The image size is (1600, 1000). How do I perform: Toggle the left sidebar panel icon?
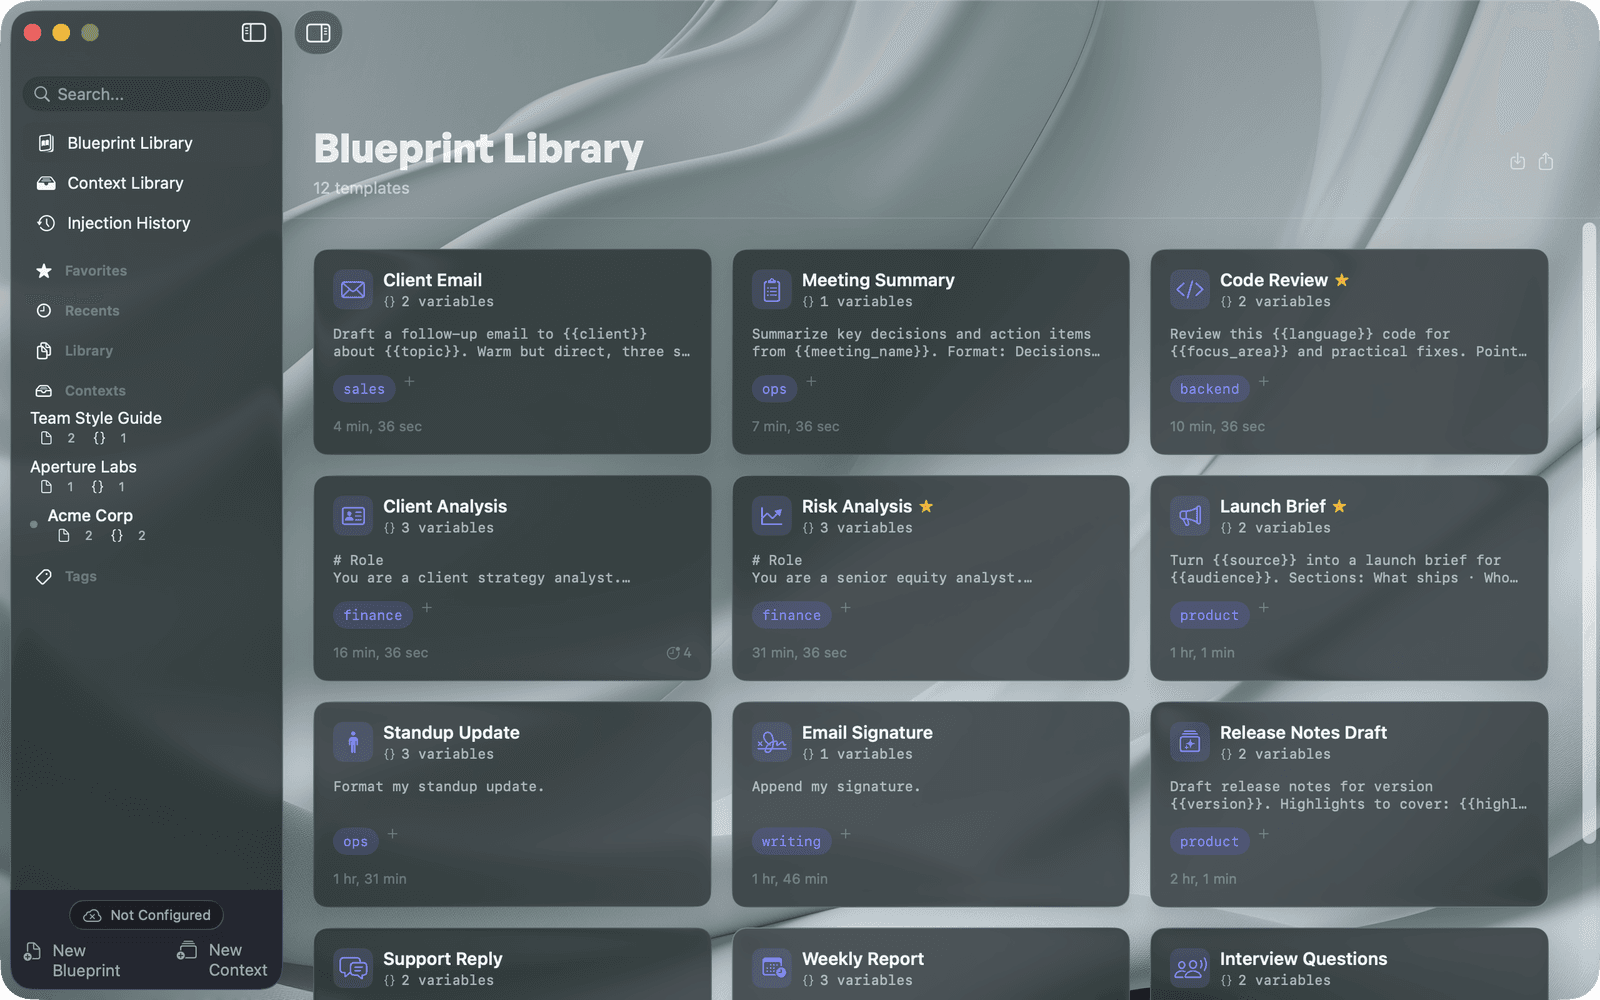coord(254,33)
